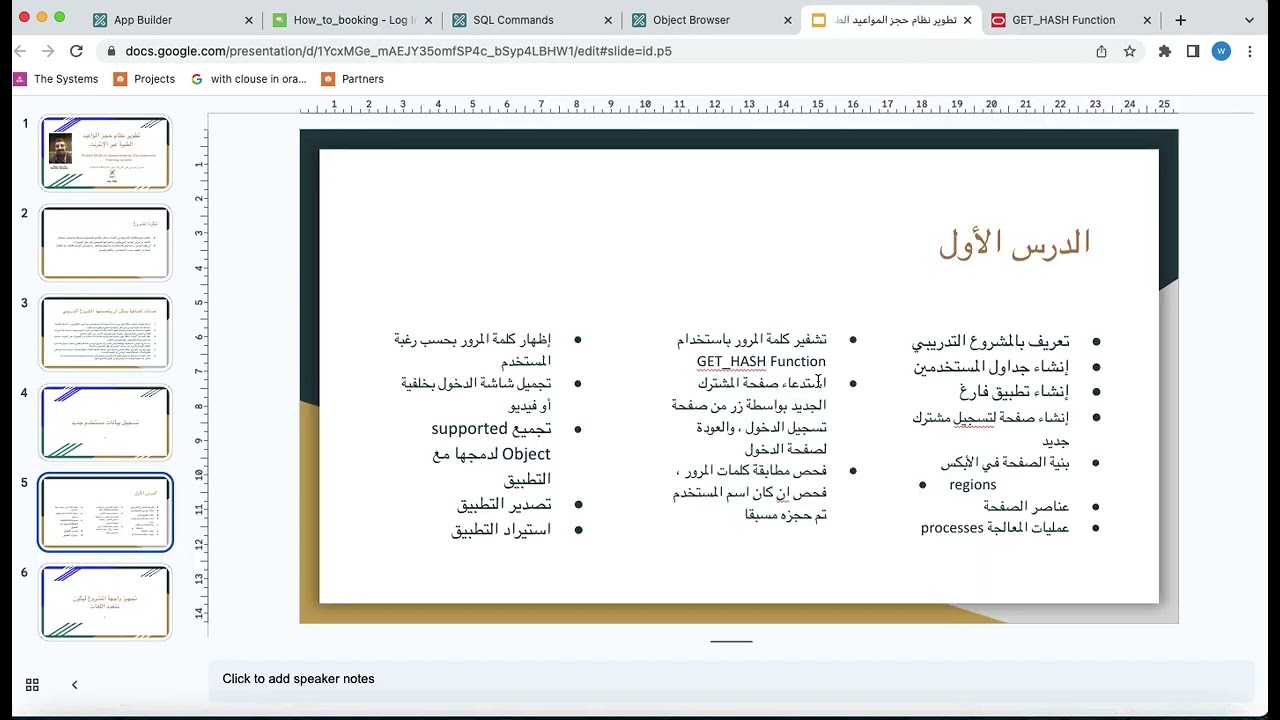Click the GET_HASH Function text on slide

(x=761, y=361)
